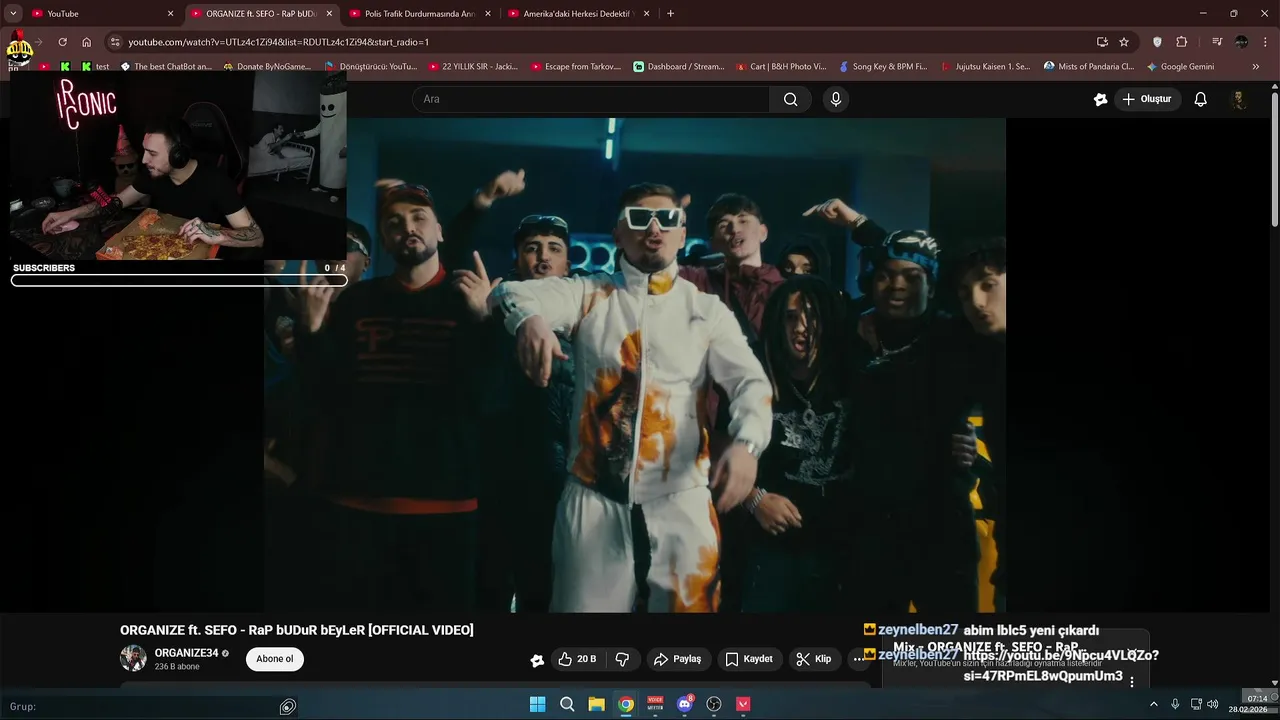This screenshot has width=1280, height=720.
Task: Open the volume speaker tray icon
Action: [1213, 704]
